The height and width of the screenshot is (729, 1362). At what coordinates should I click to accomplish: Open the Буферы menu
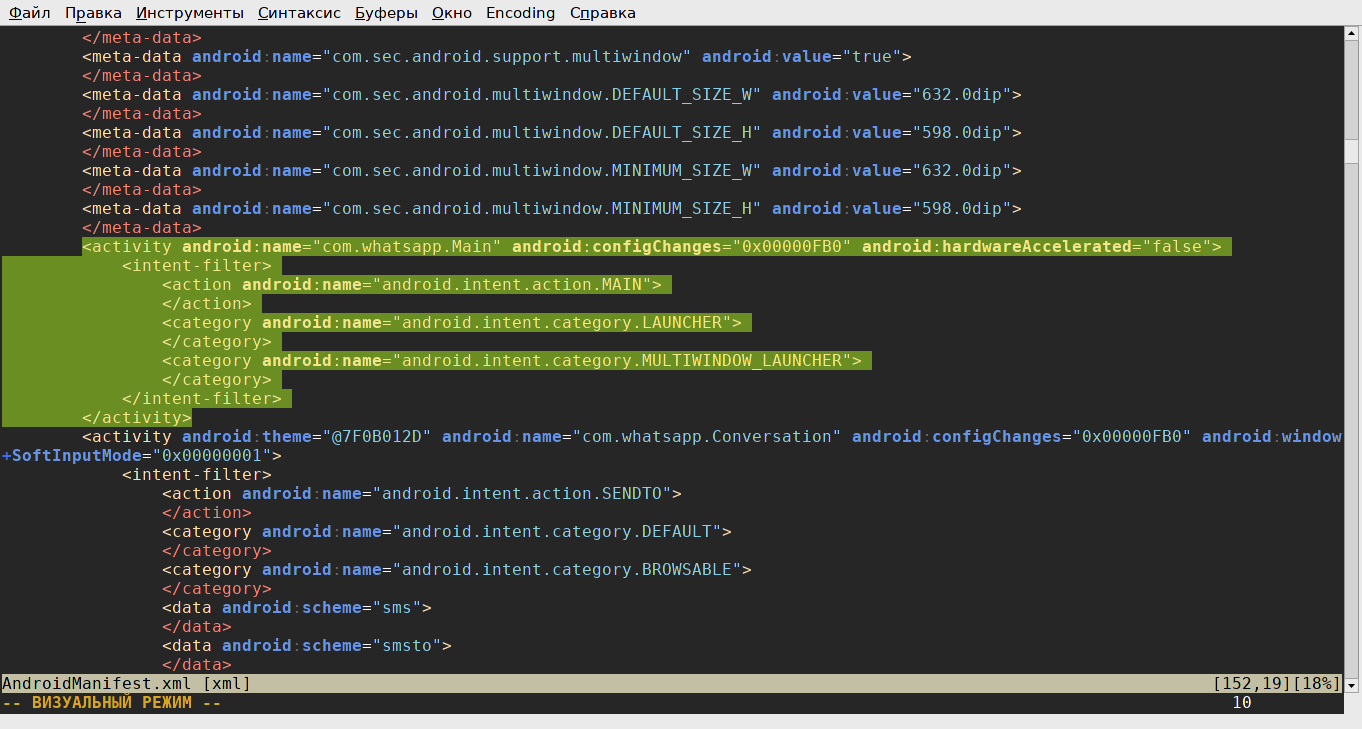tap(386, 13)
